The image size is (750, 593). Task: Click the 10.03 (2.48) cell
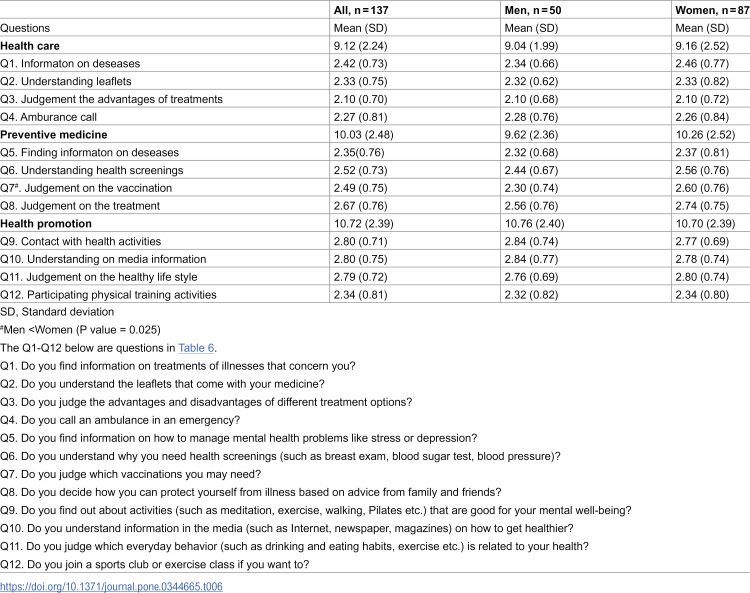pyautogui.click(x=364, y=135)
